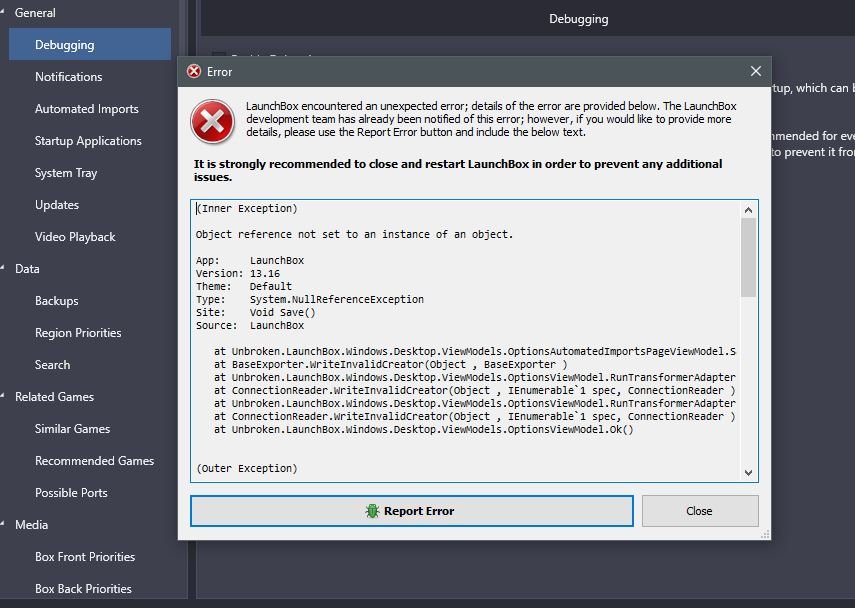Screen dimensions: 855x608
Task: Click the Media category label
Action: 32,525
